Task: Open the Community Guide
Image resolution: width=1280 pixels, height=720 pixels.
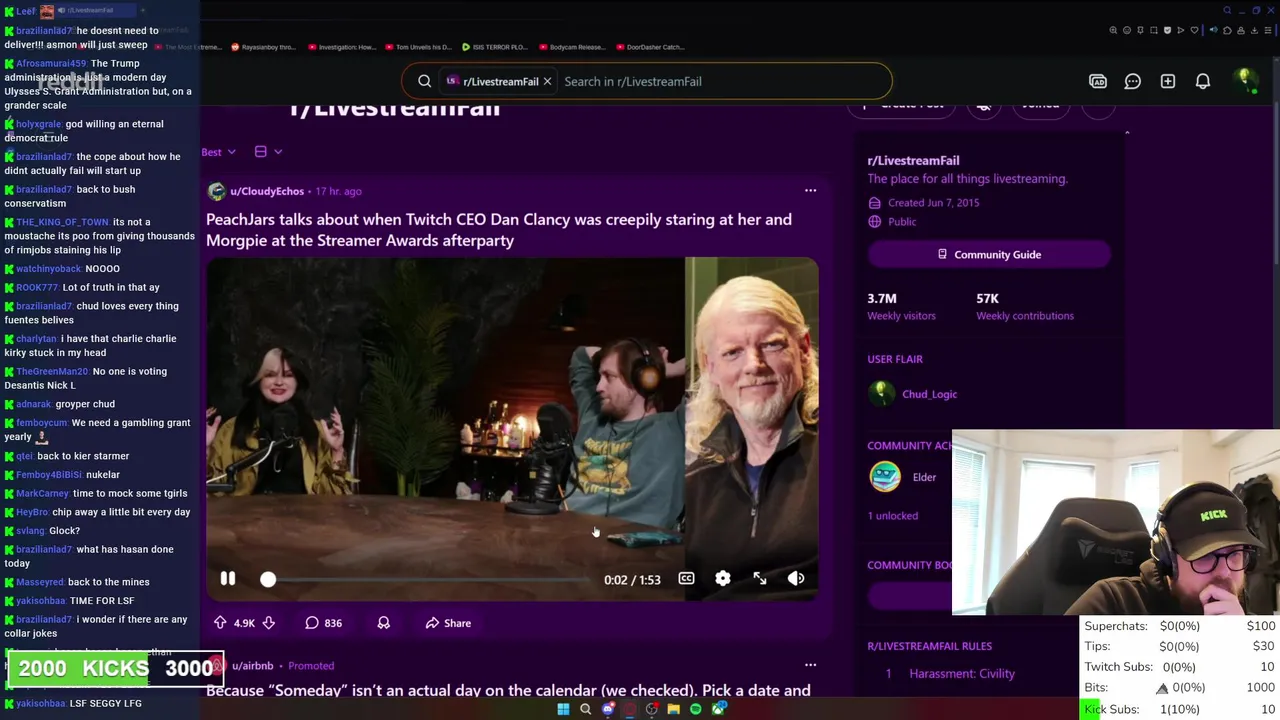Action: point(989,254)
